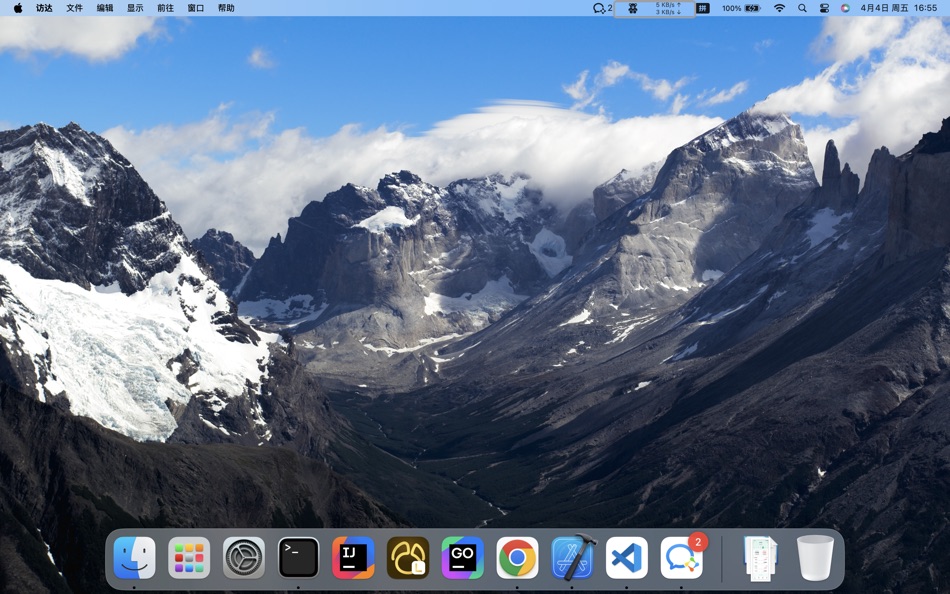Launch IntelliJ IDEA
This screenshot has height=594, width=950.
353,557
